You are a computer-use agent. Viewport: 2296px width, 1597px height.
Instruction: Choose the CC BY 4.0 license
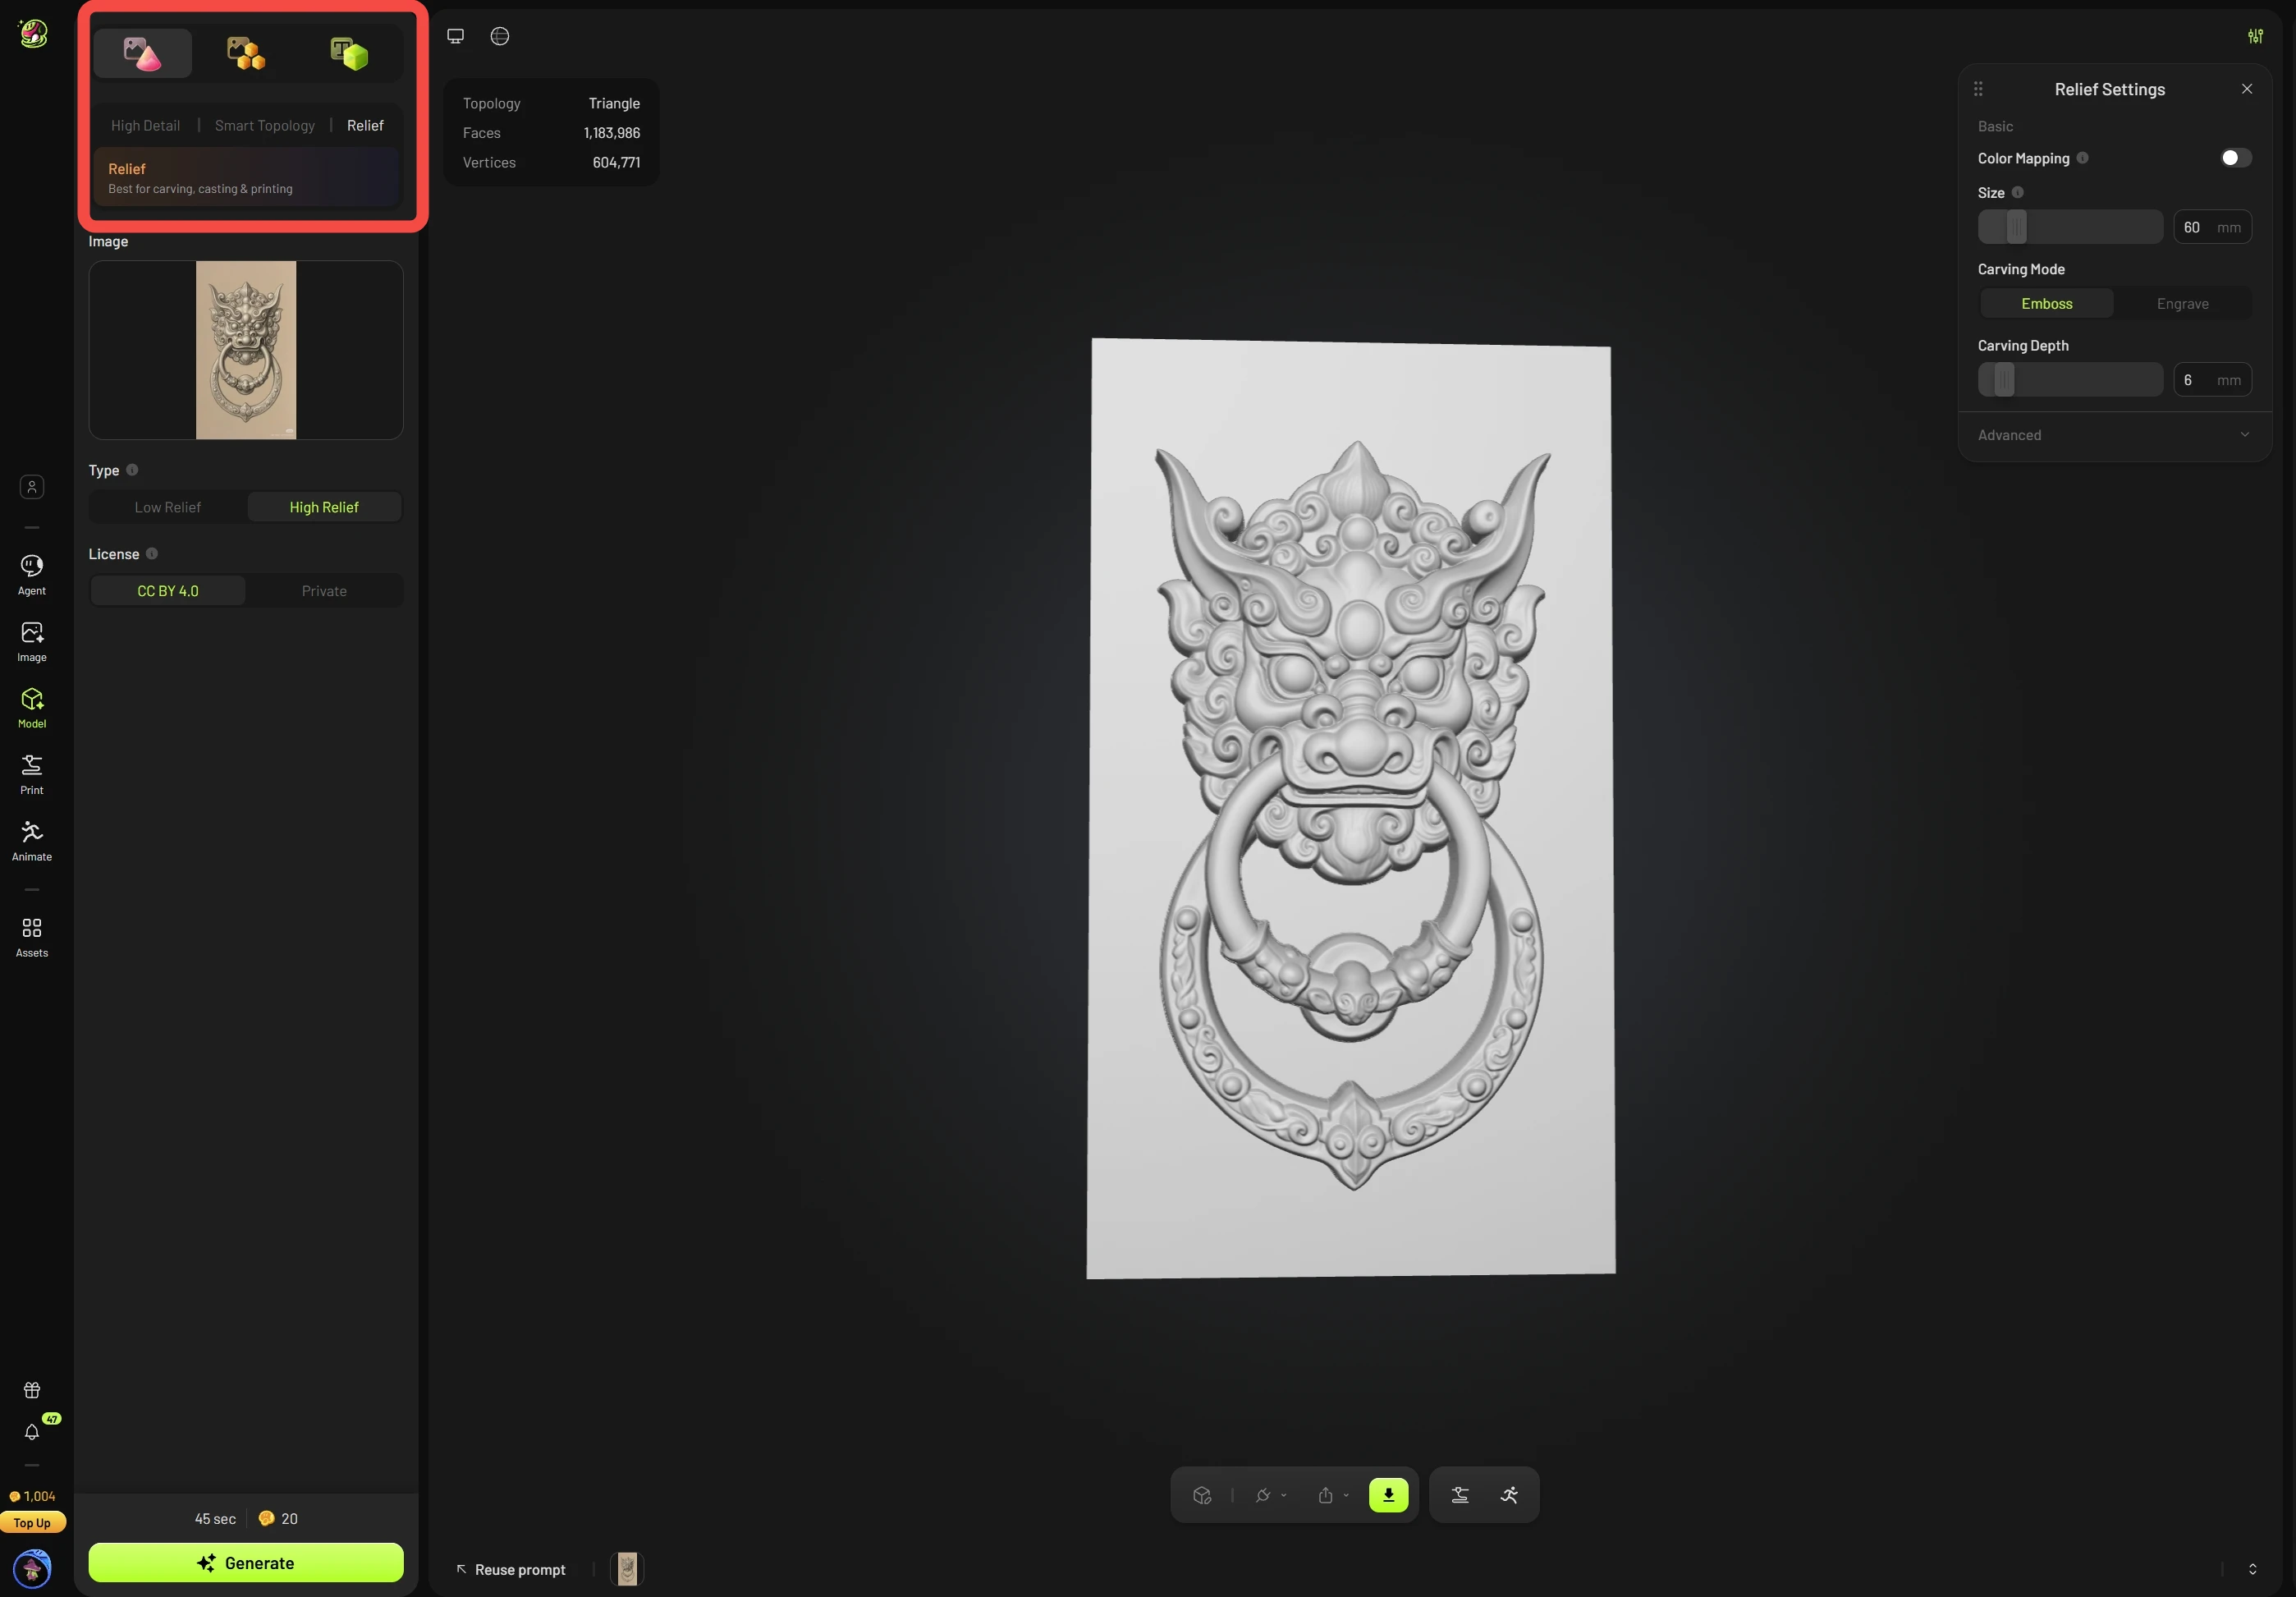[x=168, y=591]
